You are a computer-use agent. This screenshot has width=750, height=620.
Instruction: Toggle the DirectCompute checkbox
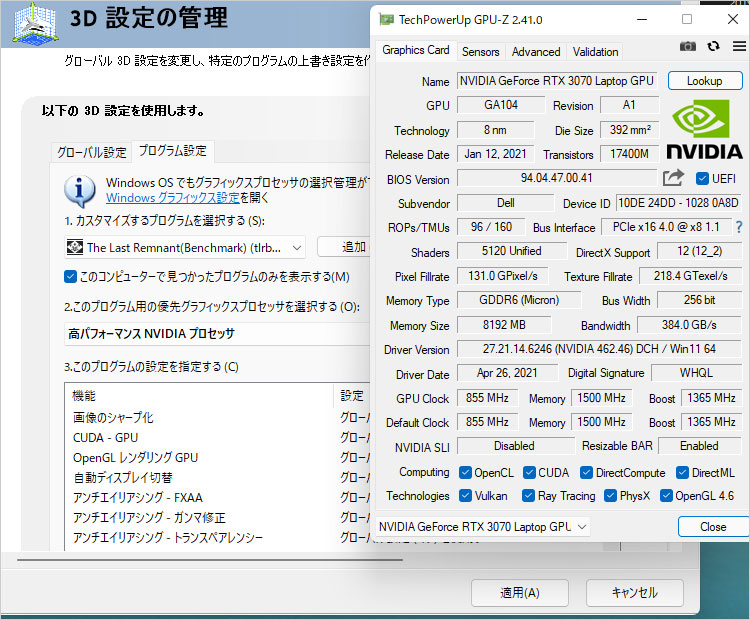pyautogui.click(x=586, y=473)
